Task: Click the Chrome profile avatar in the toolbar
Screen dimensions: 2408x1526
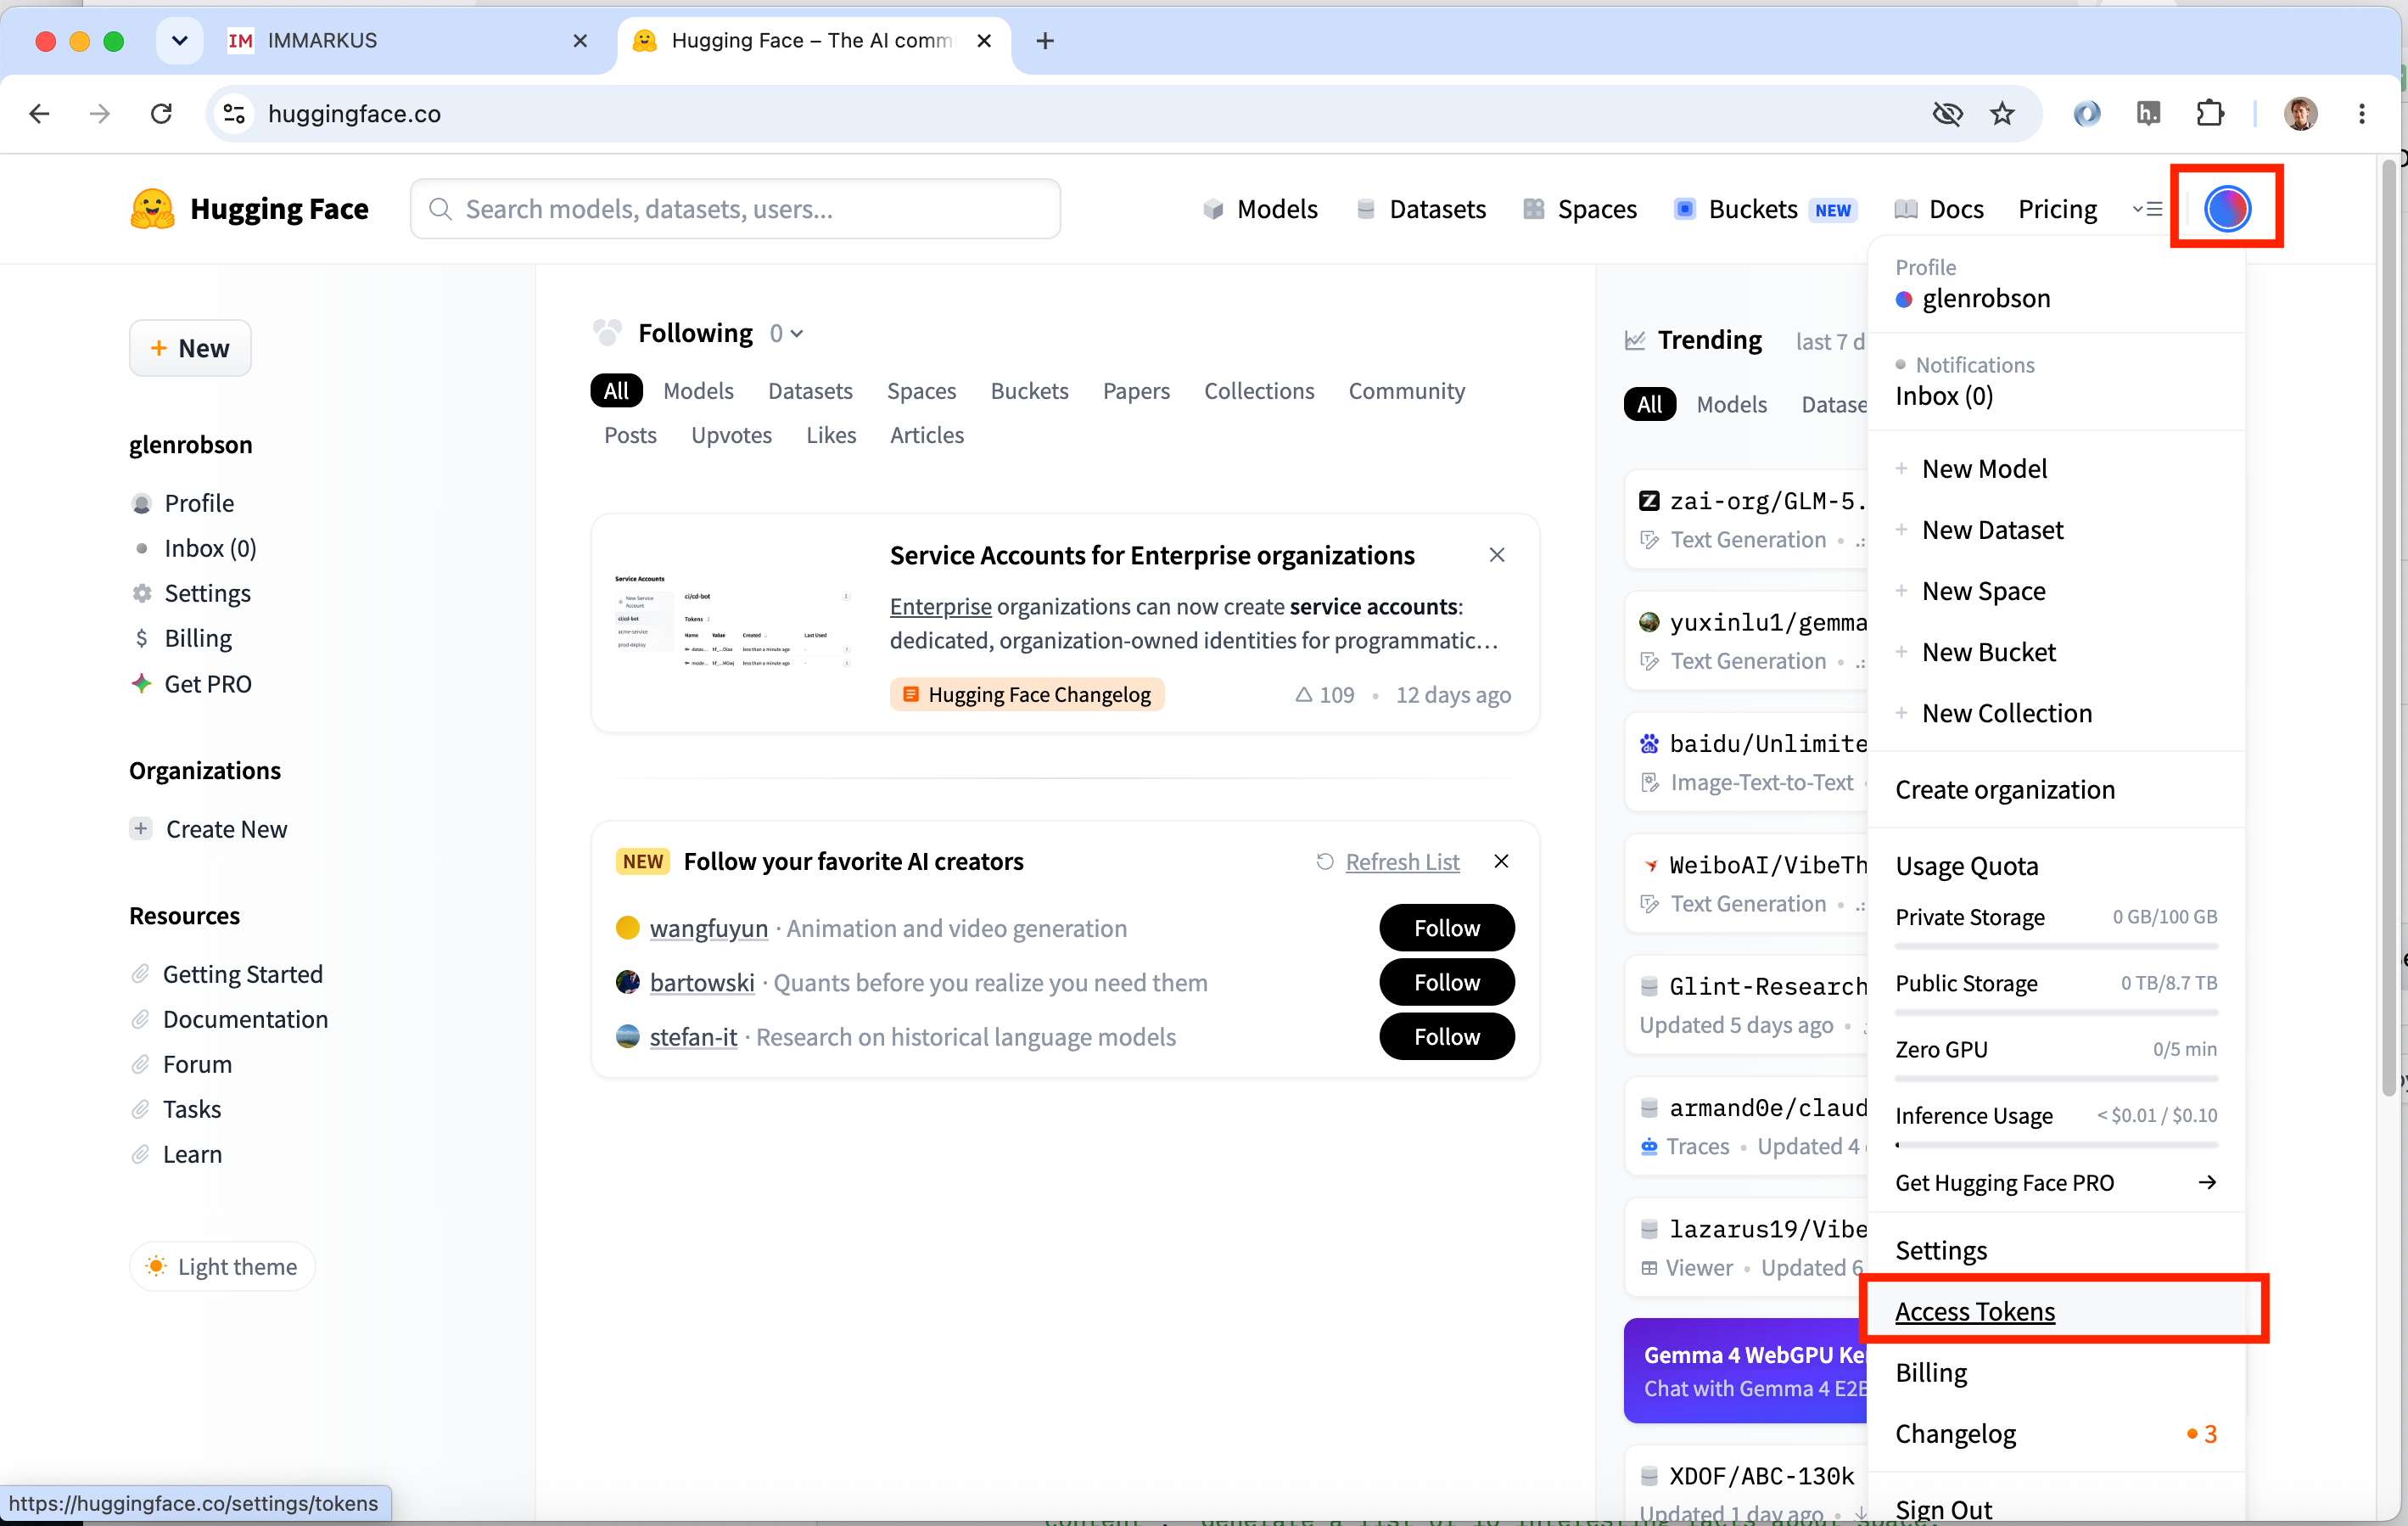Action: tap(2300, 113)
